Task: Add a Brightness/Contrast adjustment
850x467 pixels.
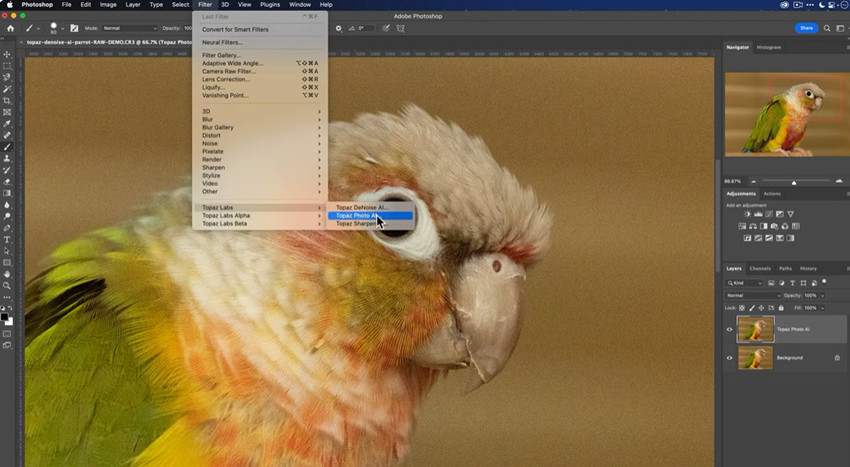Action: click(x=747, y=214)
